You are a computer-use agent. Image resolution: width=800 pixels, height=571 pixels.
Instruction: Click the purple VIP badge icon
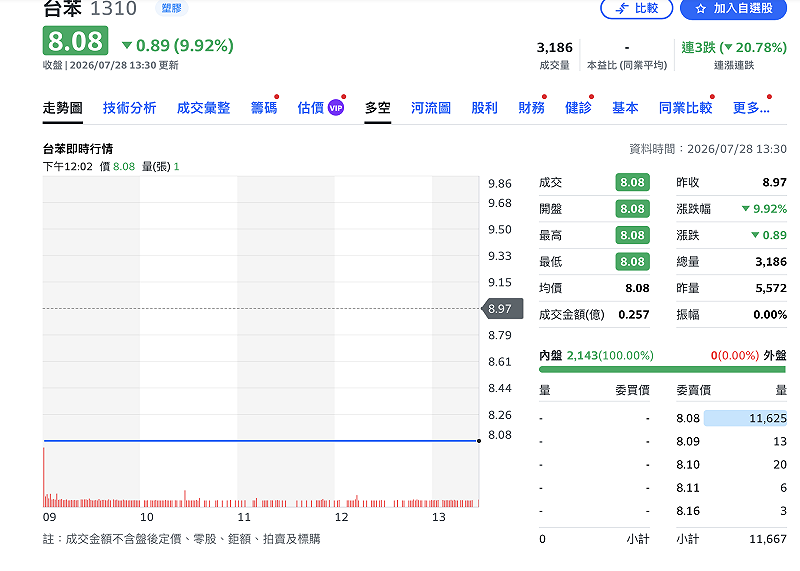point(336,108)
